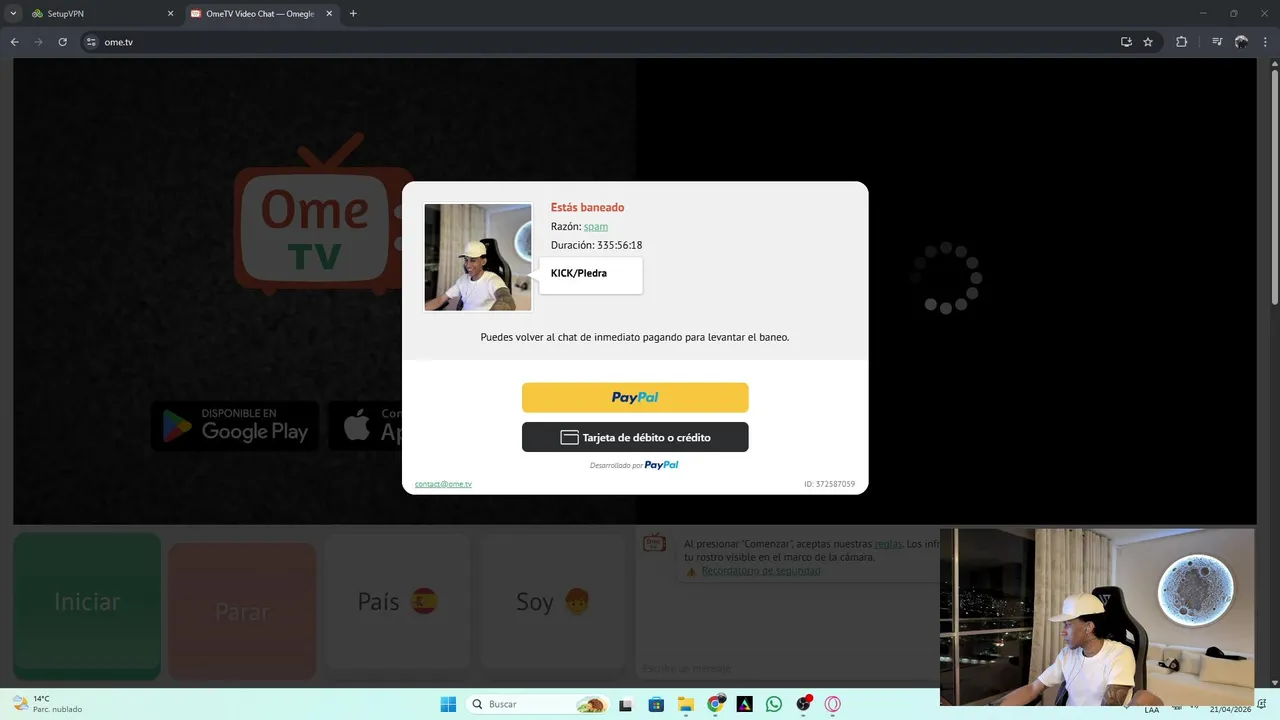Open a new browser tab

[x=353, y=14]
